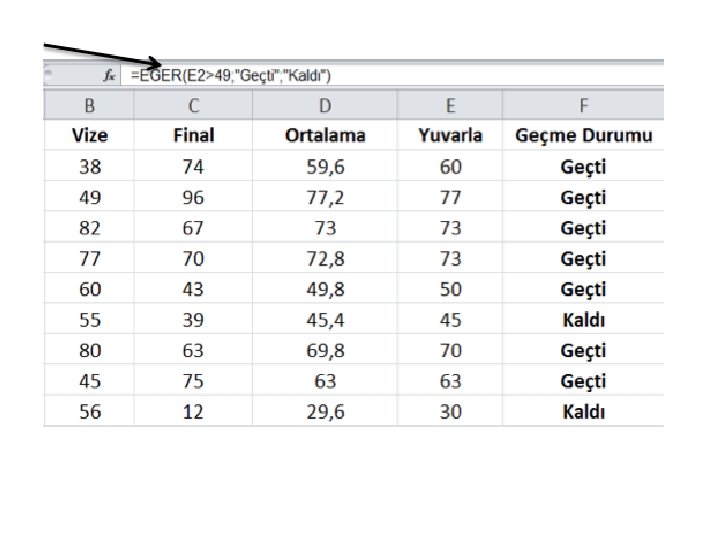Select column B header
This screenshot has width=720, height=540.
point(90,105)
